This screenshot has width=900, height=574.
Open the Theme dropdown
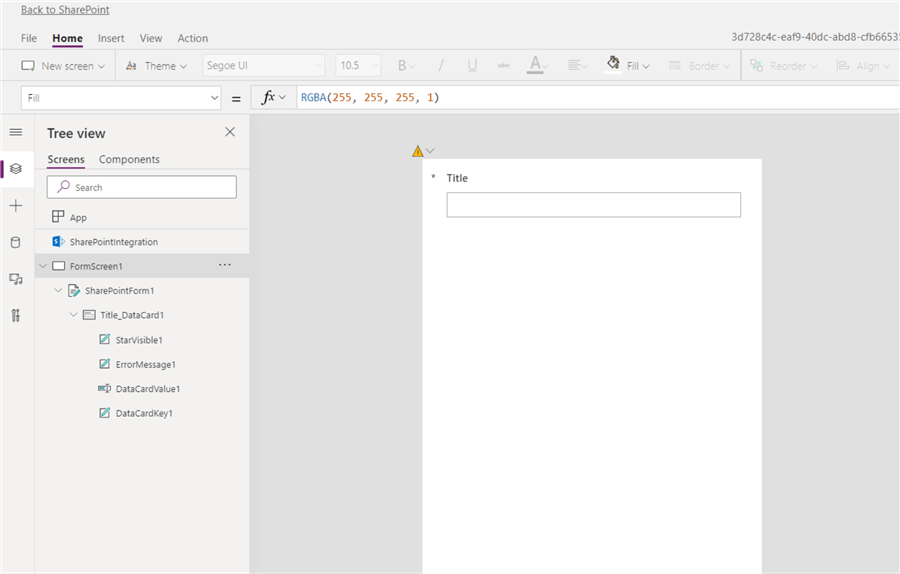[x=156, y=66]
